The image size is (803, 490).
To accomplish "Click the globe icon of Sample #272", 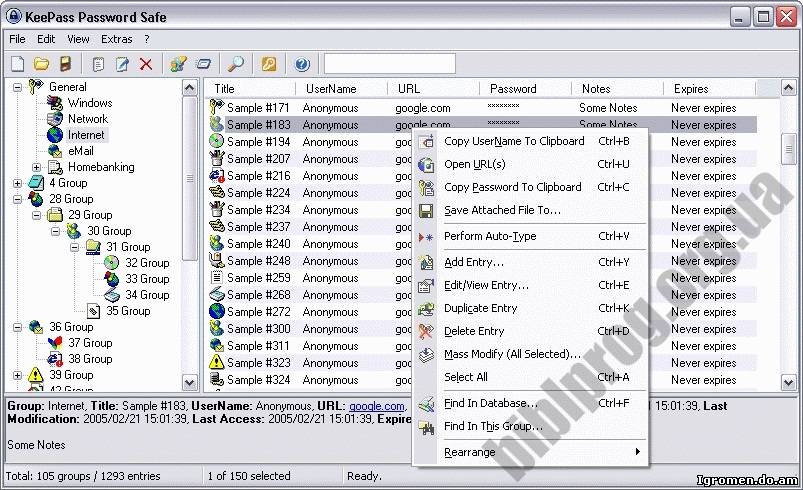I will [217, 311].
